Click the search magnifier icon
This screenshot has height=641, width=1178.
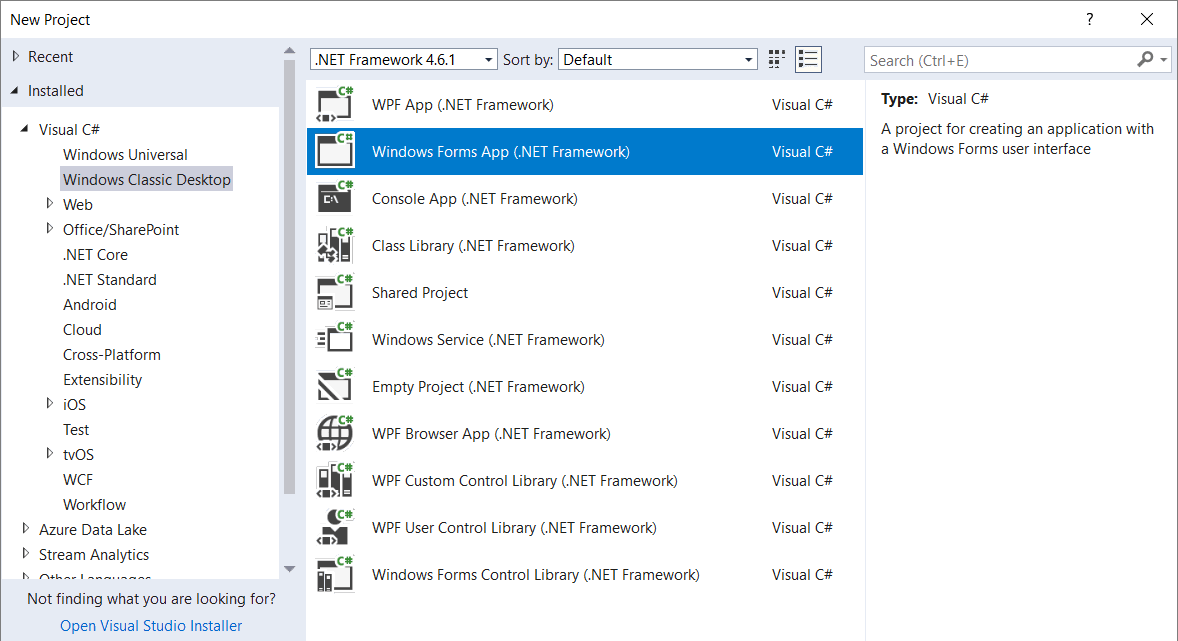1145,59
